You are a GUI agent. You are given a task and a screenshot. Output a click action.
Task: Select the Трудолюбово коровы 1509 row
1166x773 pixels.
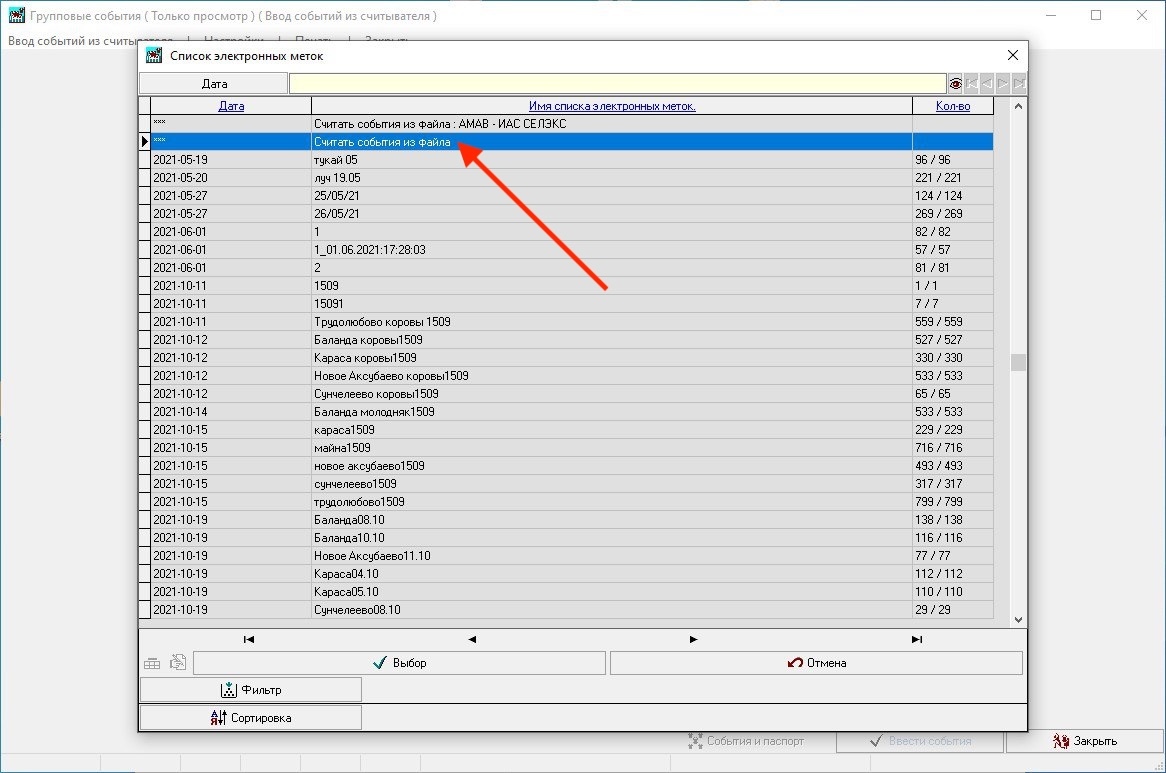572,322
